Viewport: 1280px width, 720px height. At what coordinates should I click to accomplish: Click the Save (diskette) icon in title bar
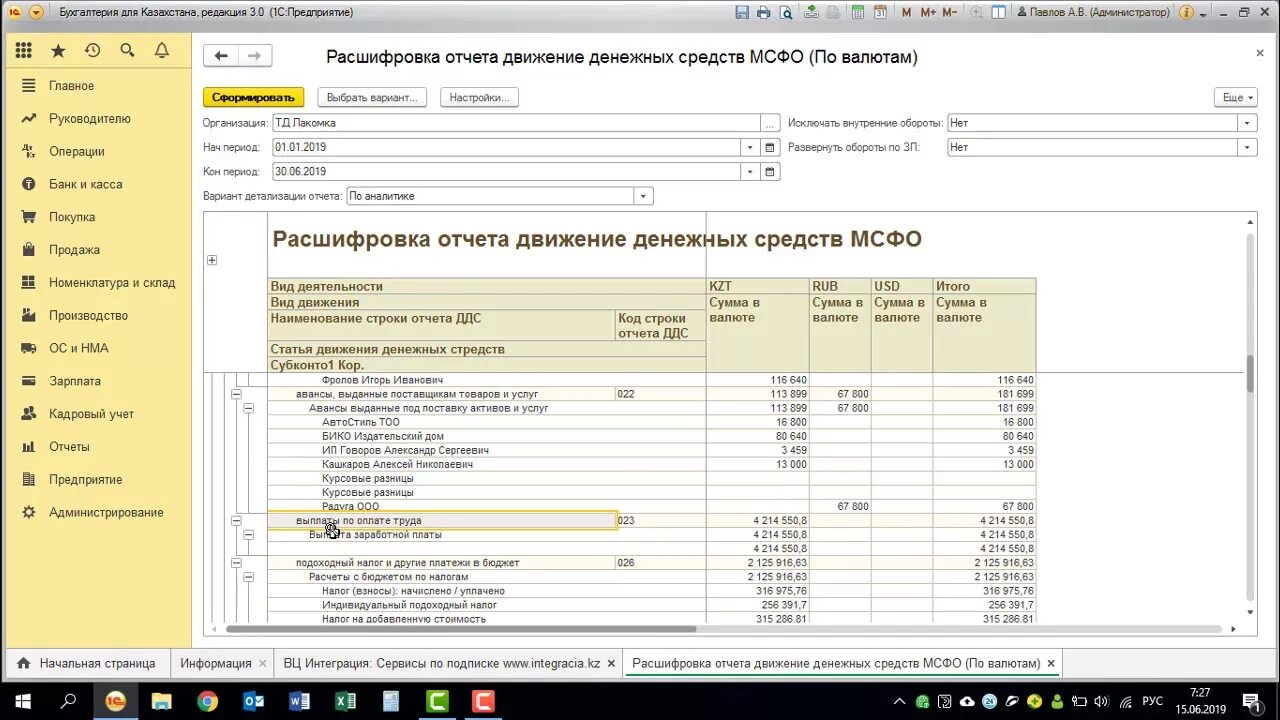pos(741,13)
